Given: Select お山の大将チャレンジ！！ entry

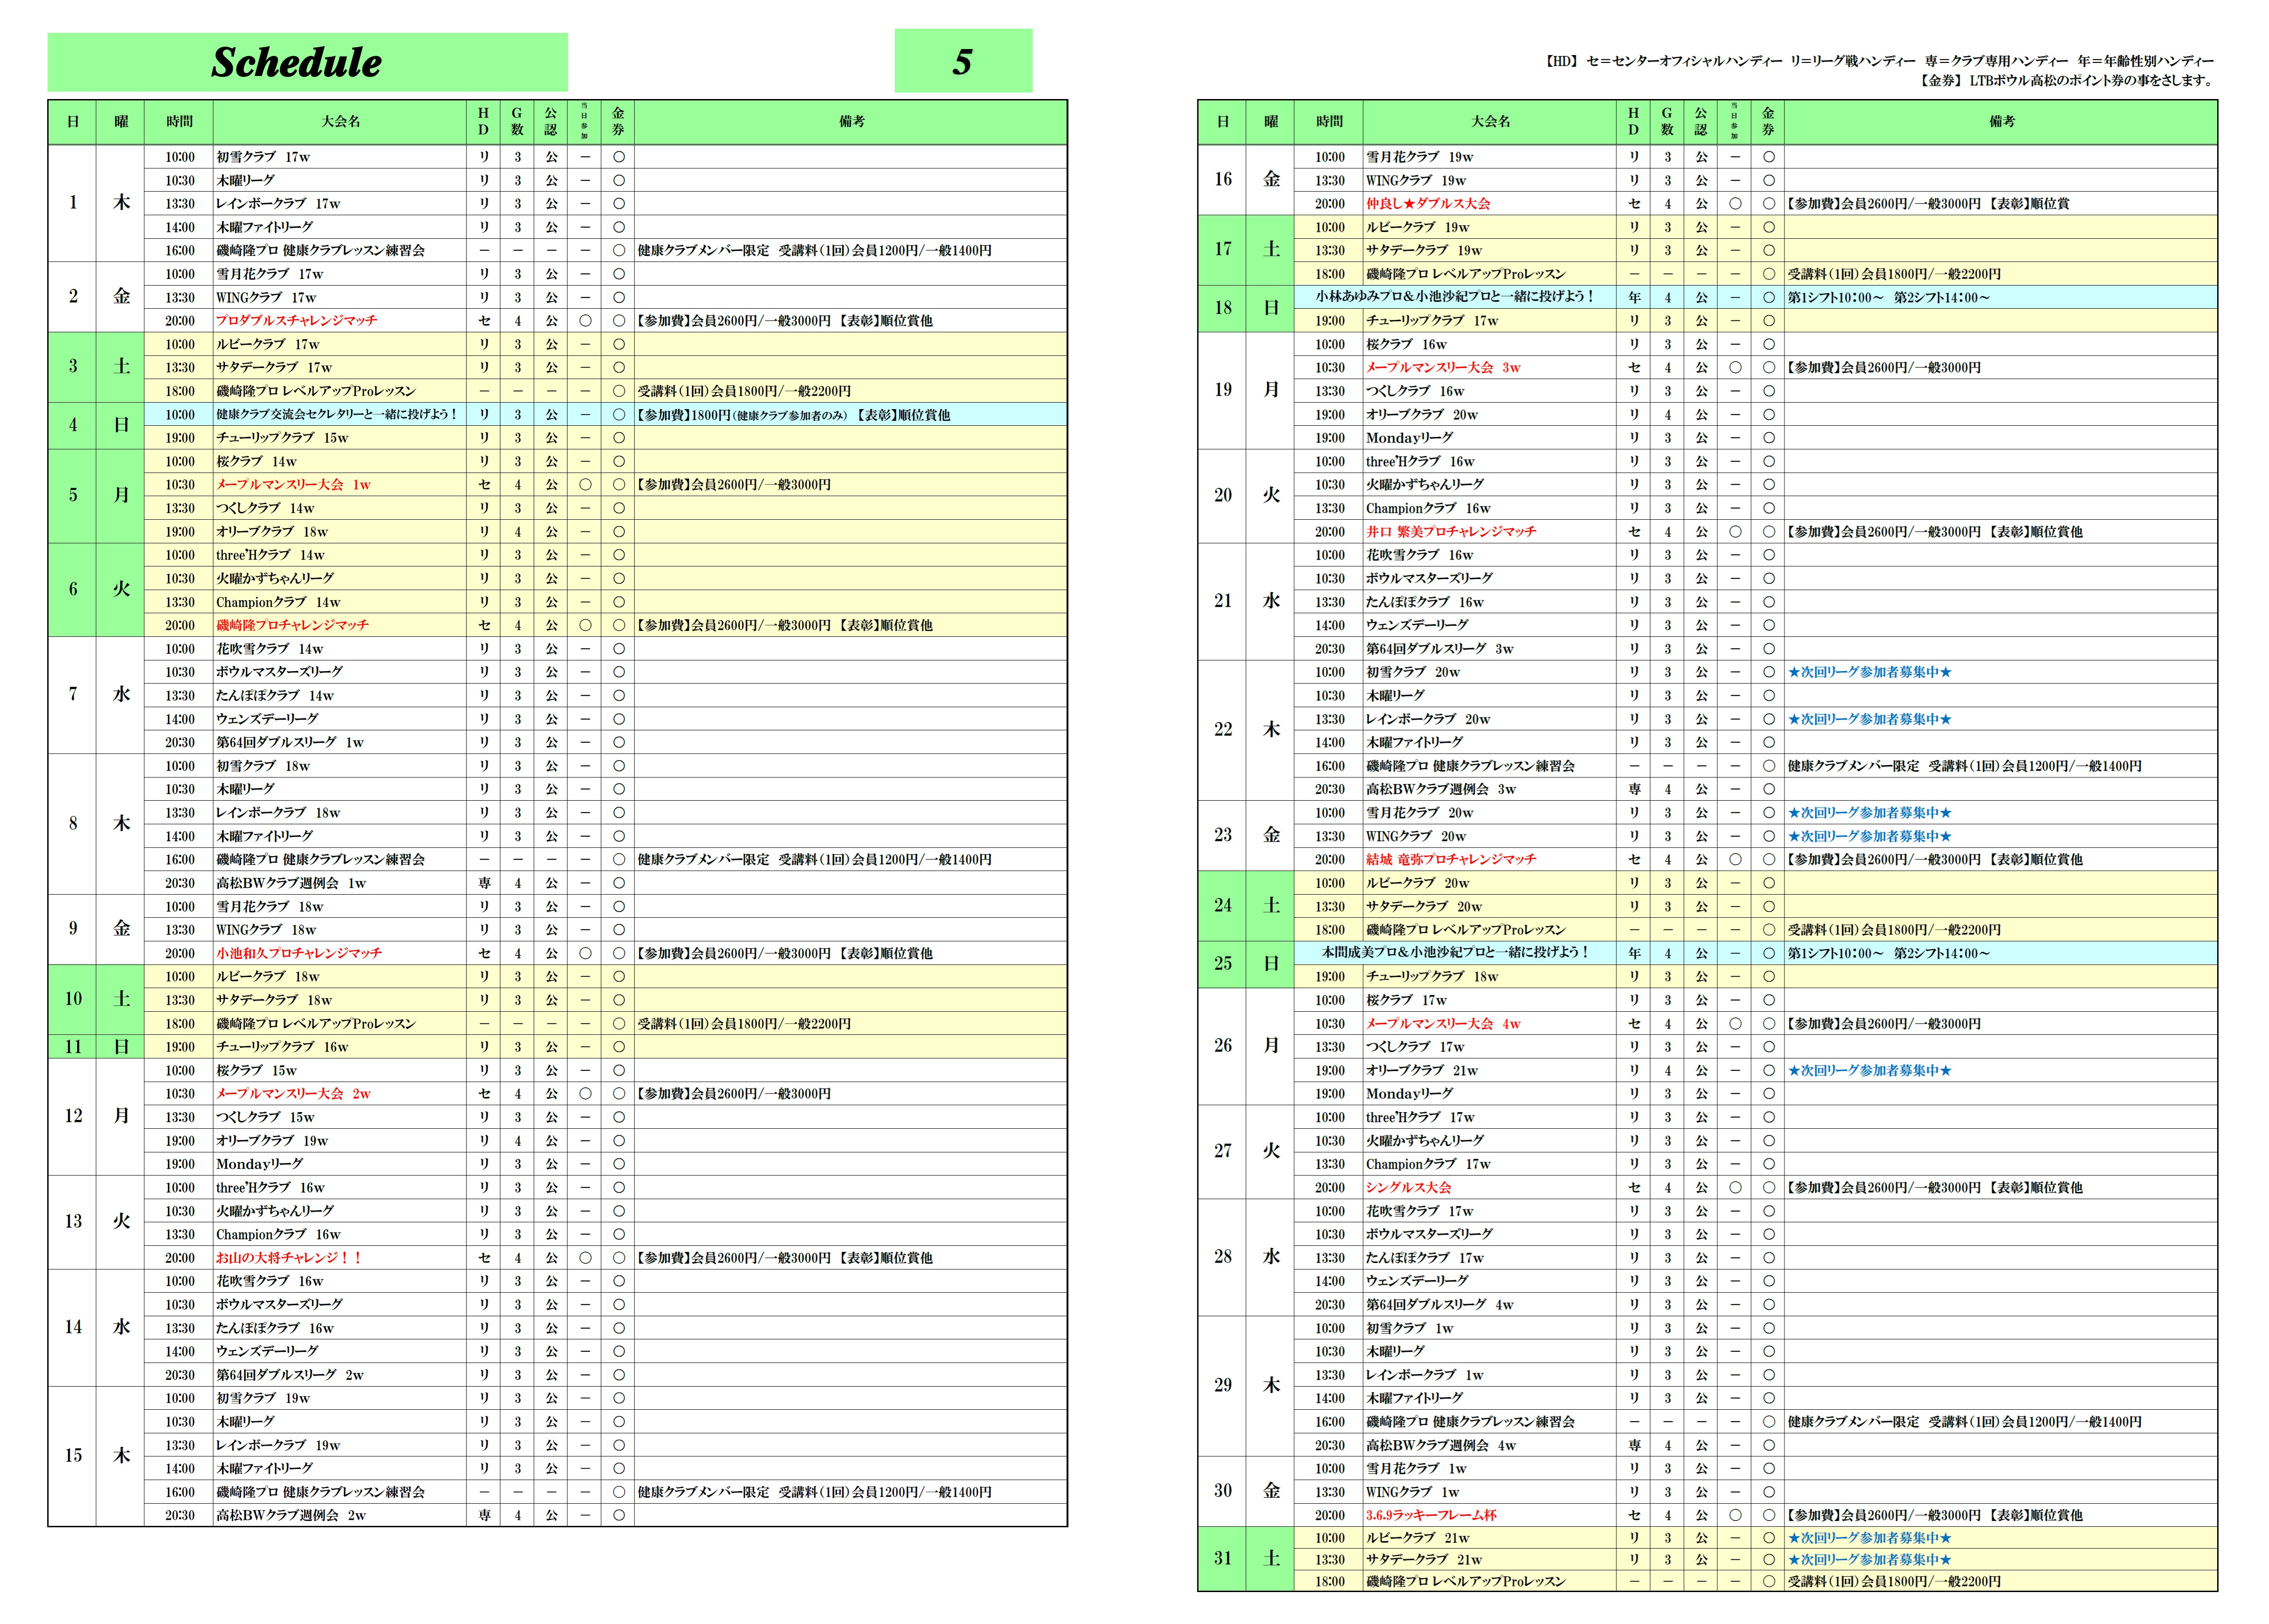Looking at the screenshot, I should coord(289,1258).
